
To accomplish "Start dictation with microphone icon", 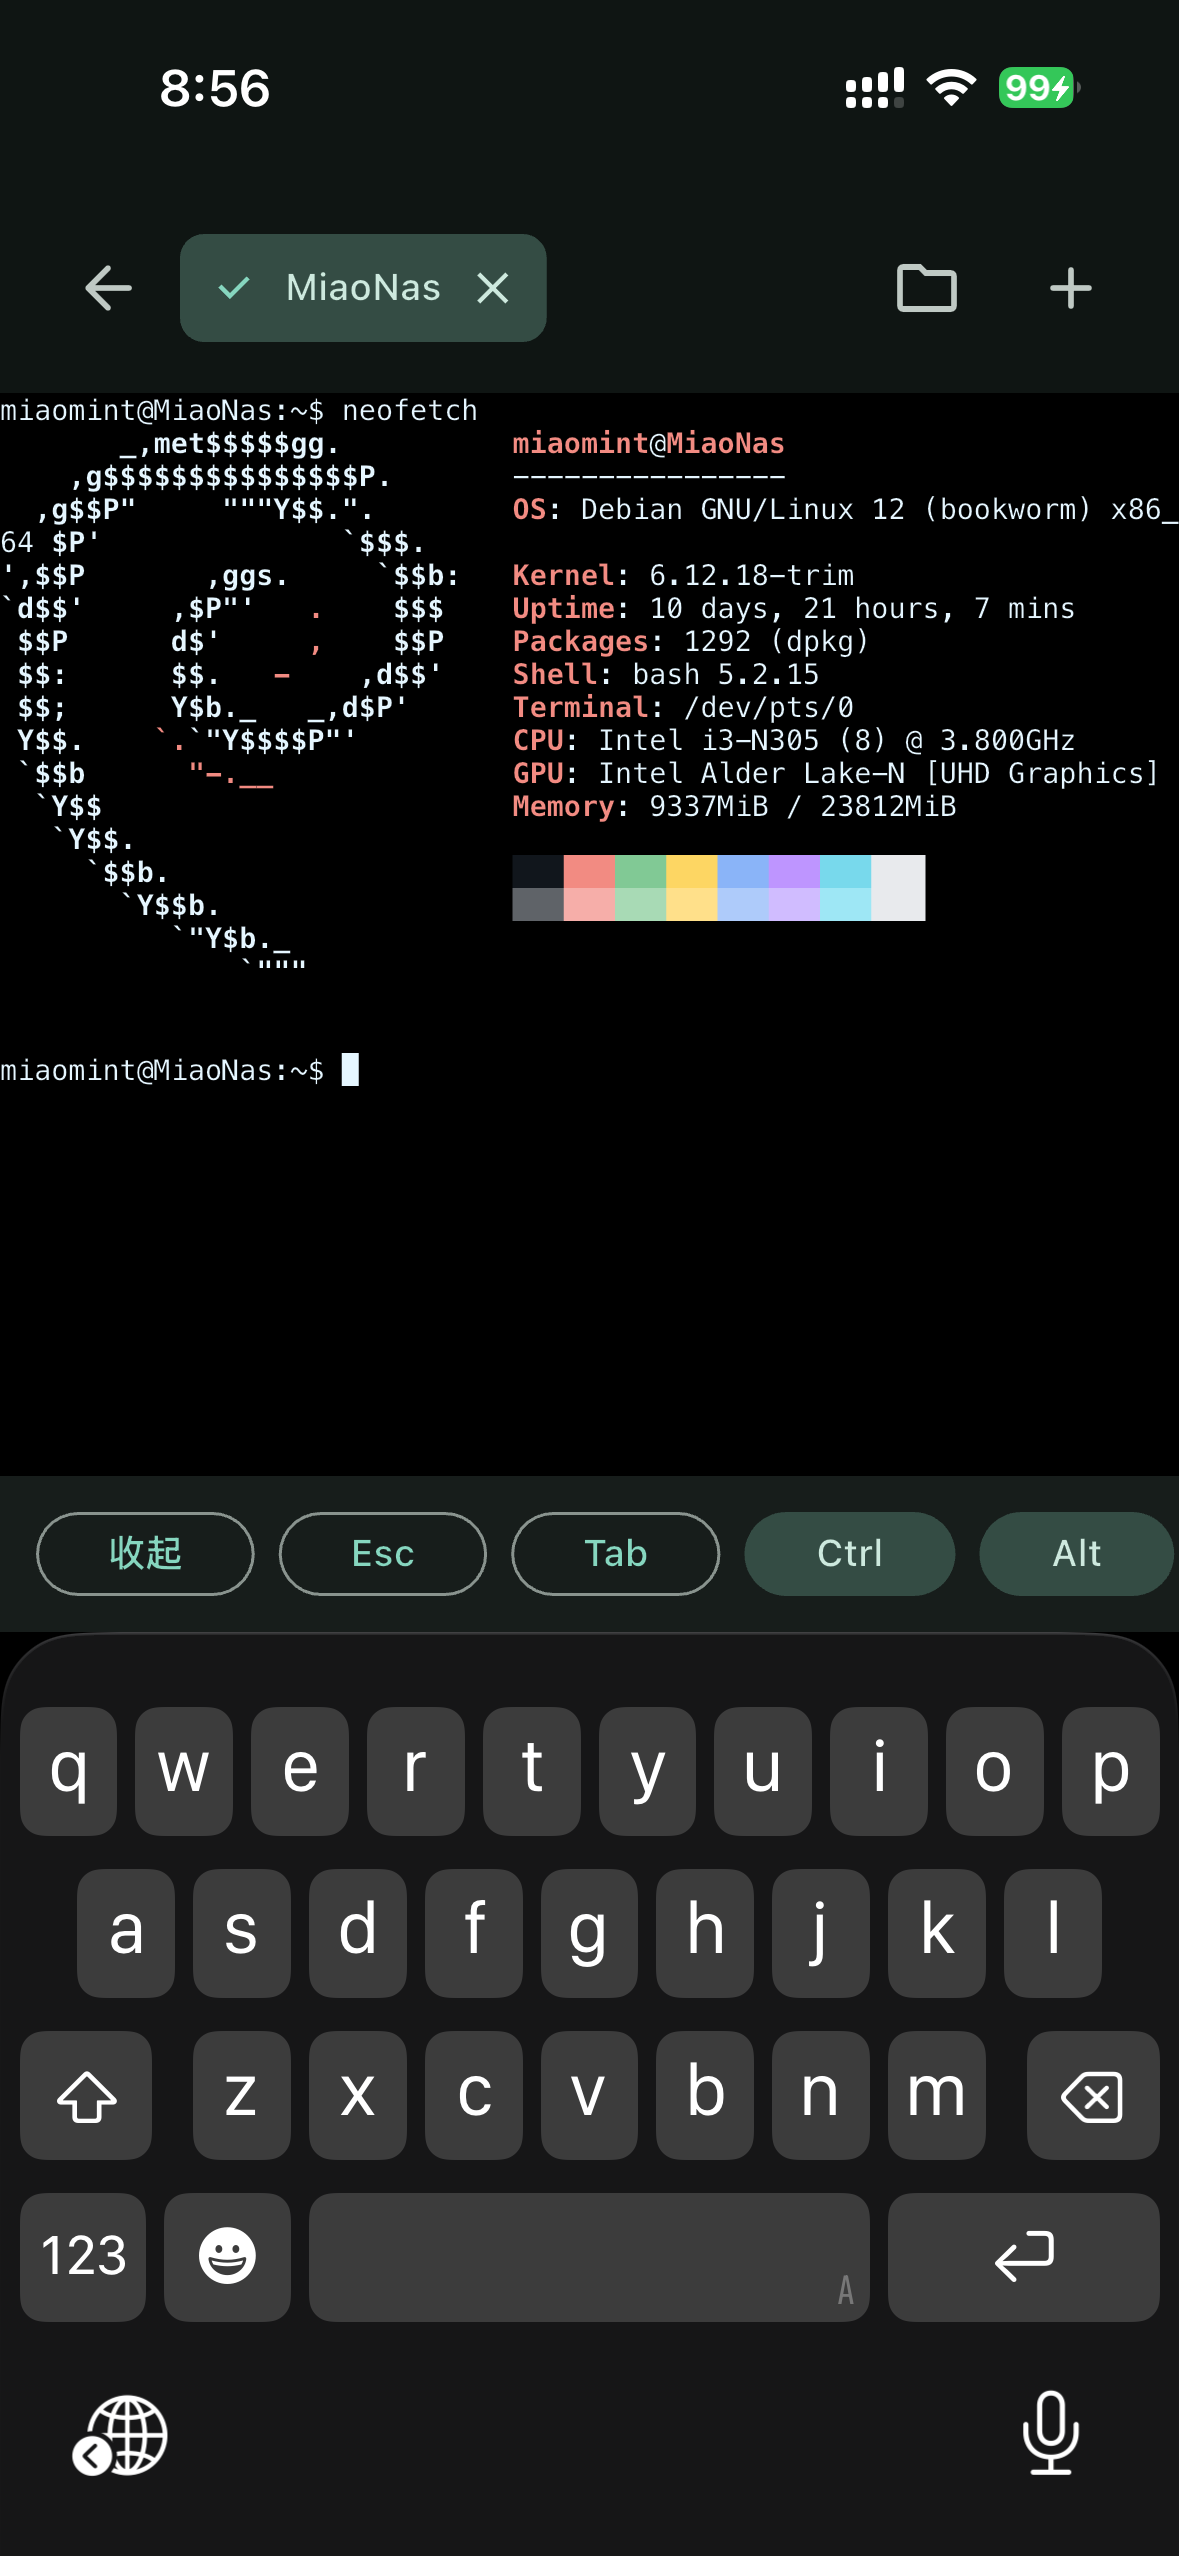I will (x=1050, y=2432).
